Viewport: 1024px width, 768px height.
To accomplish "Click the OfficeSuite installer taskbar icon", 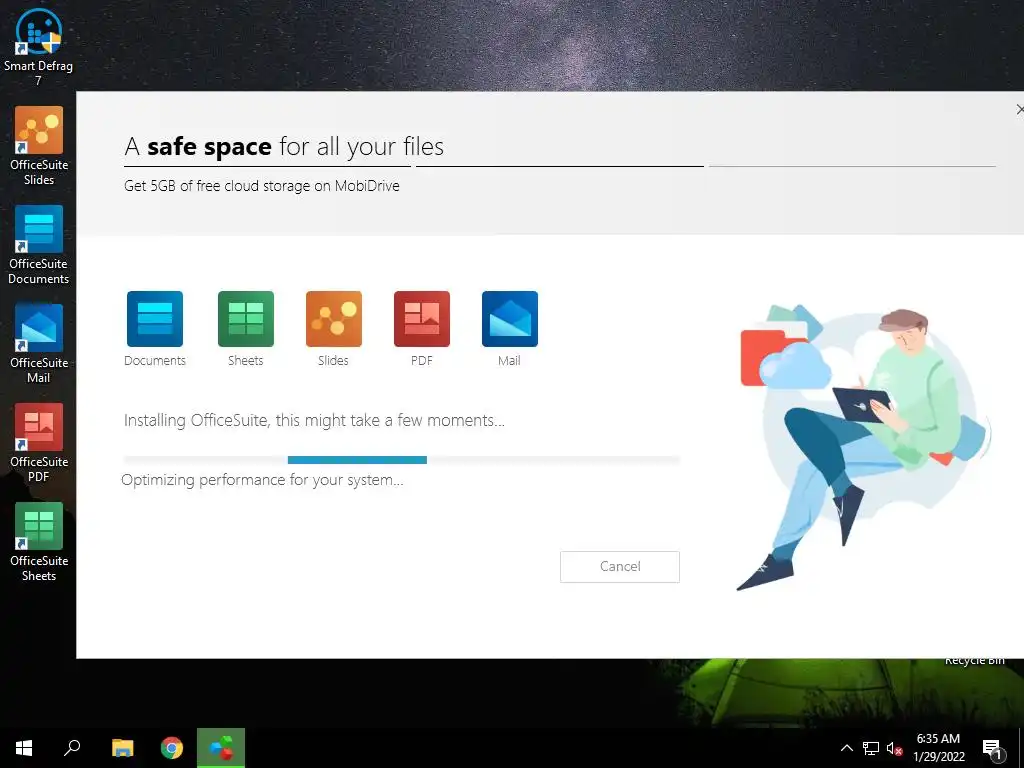I will (221, 748).
